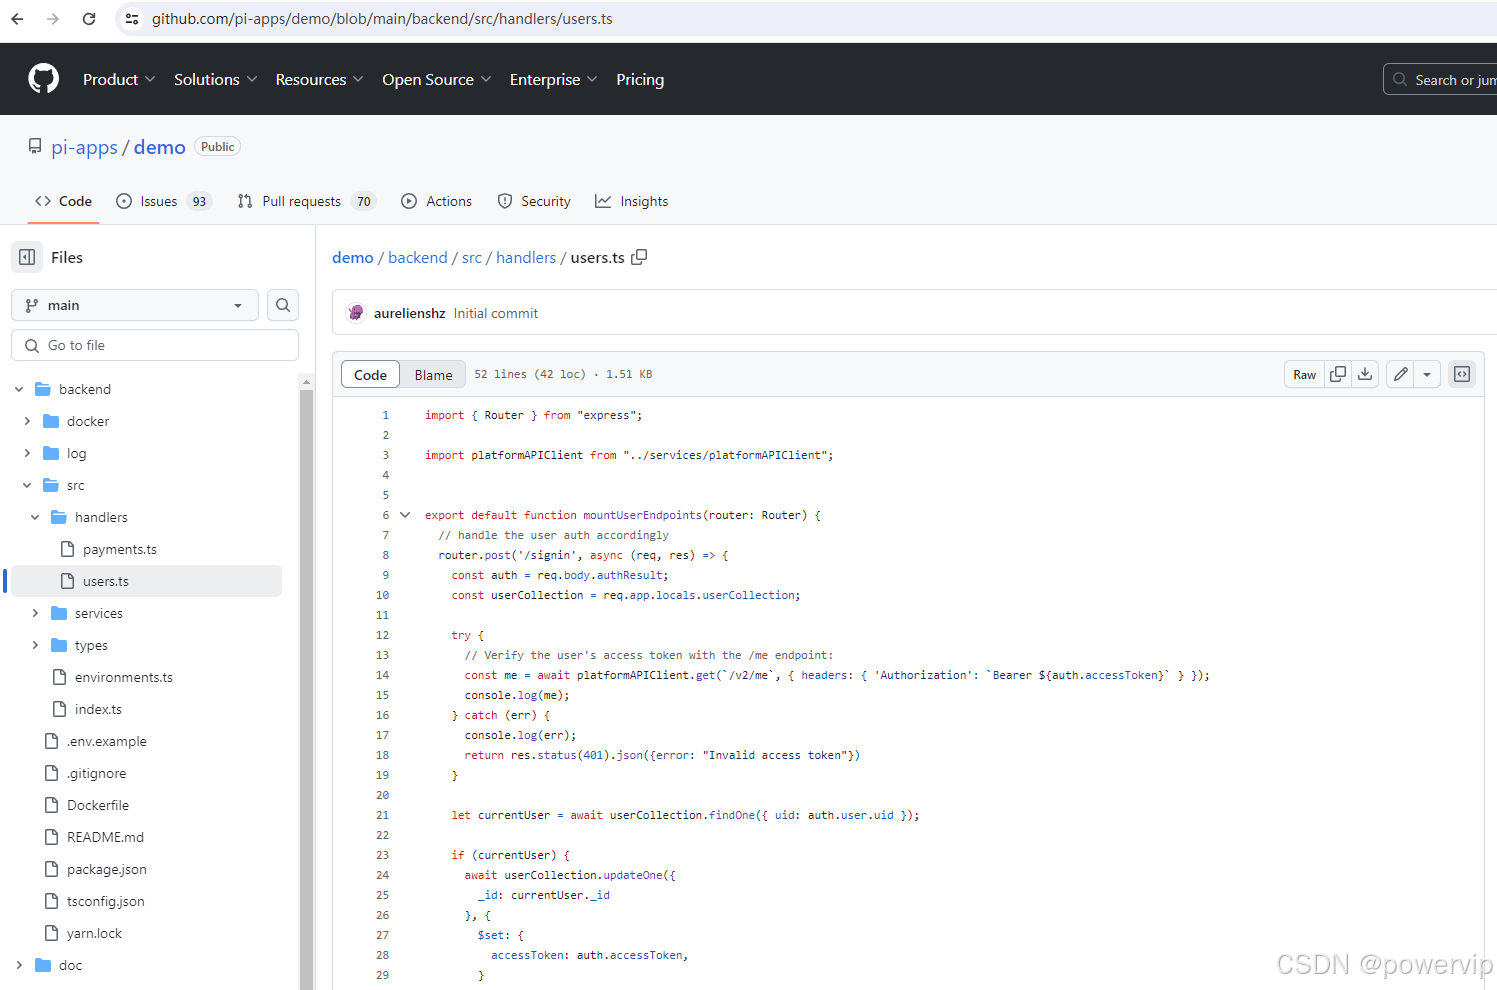Screen dimensions: 1497x990
Task: Select the yarn.lock file icon
Action: click(52, 933)
